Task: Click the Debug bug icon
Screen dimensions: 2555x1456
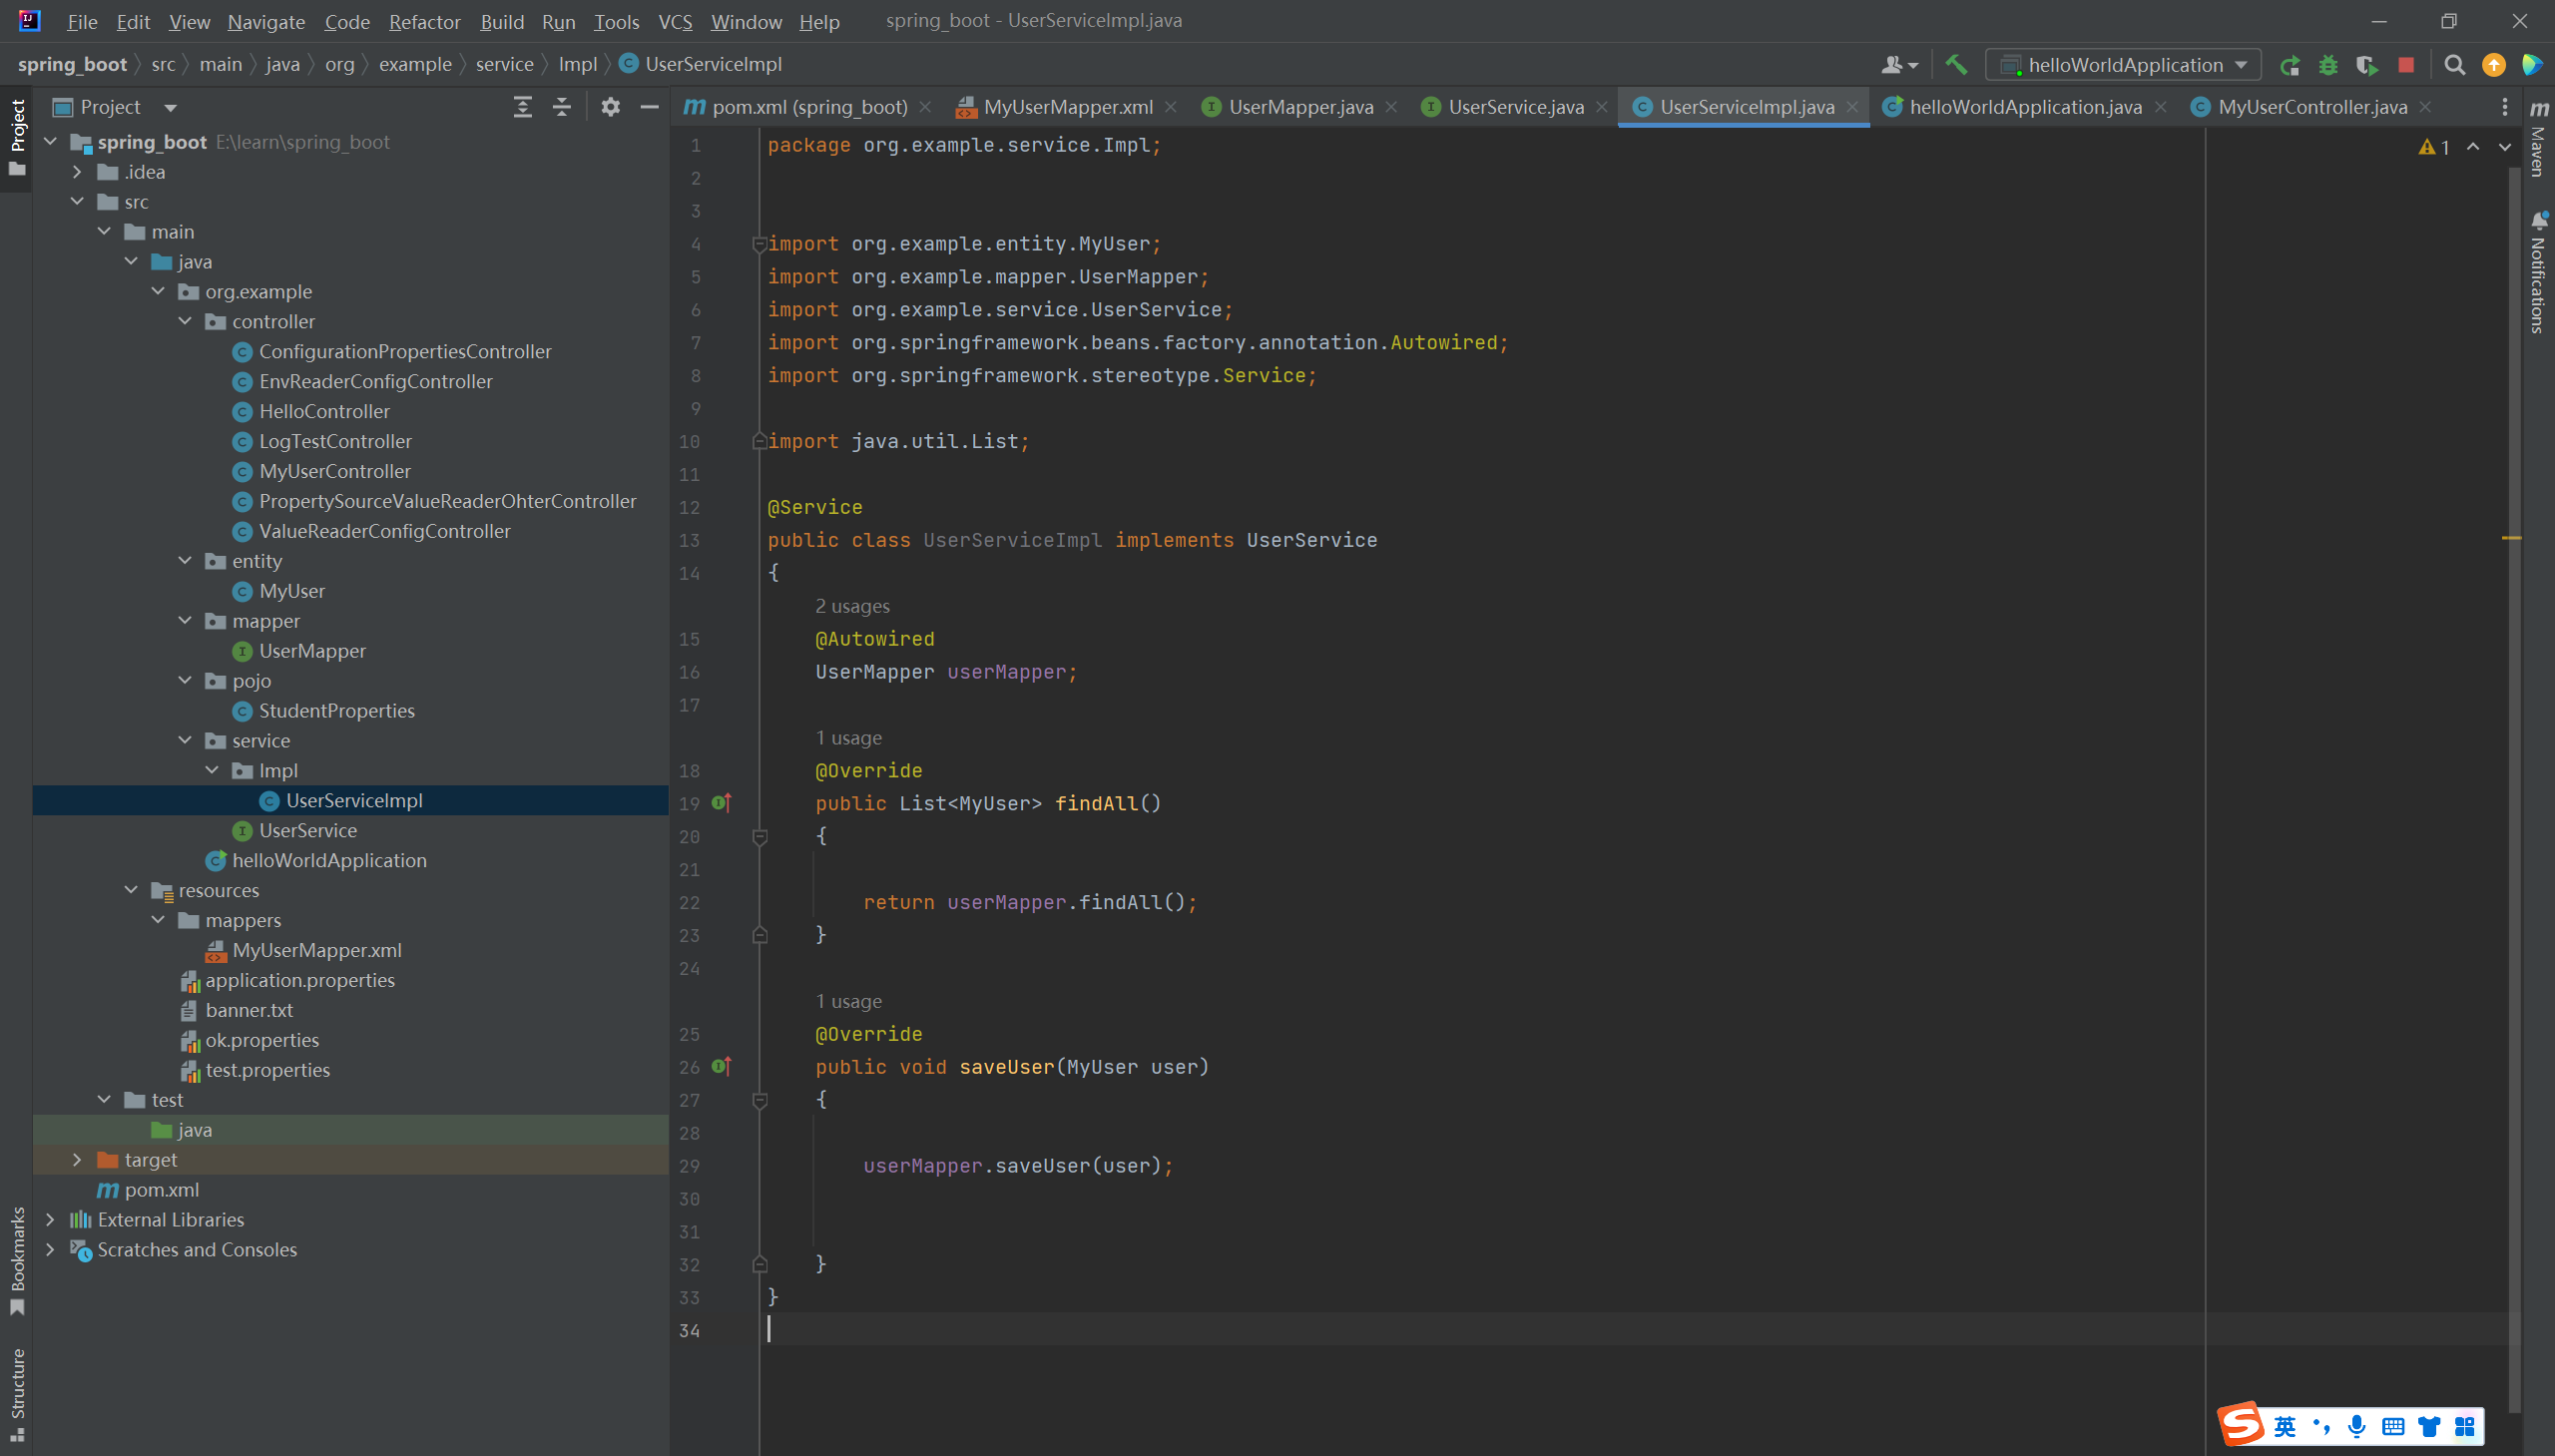Action: pos(2328,65)
